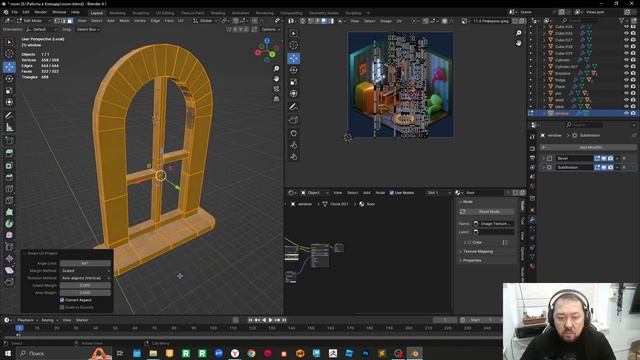640x360 pixels.
Task: Open the Render menu
Action: [40, 12]
